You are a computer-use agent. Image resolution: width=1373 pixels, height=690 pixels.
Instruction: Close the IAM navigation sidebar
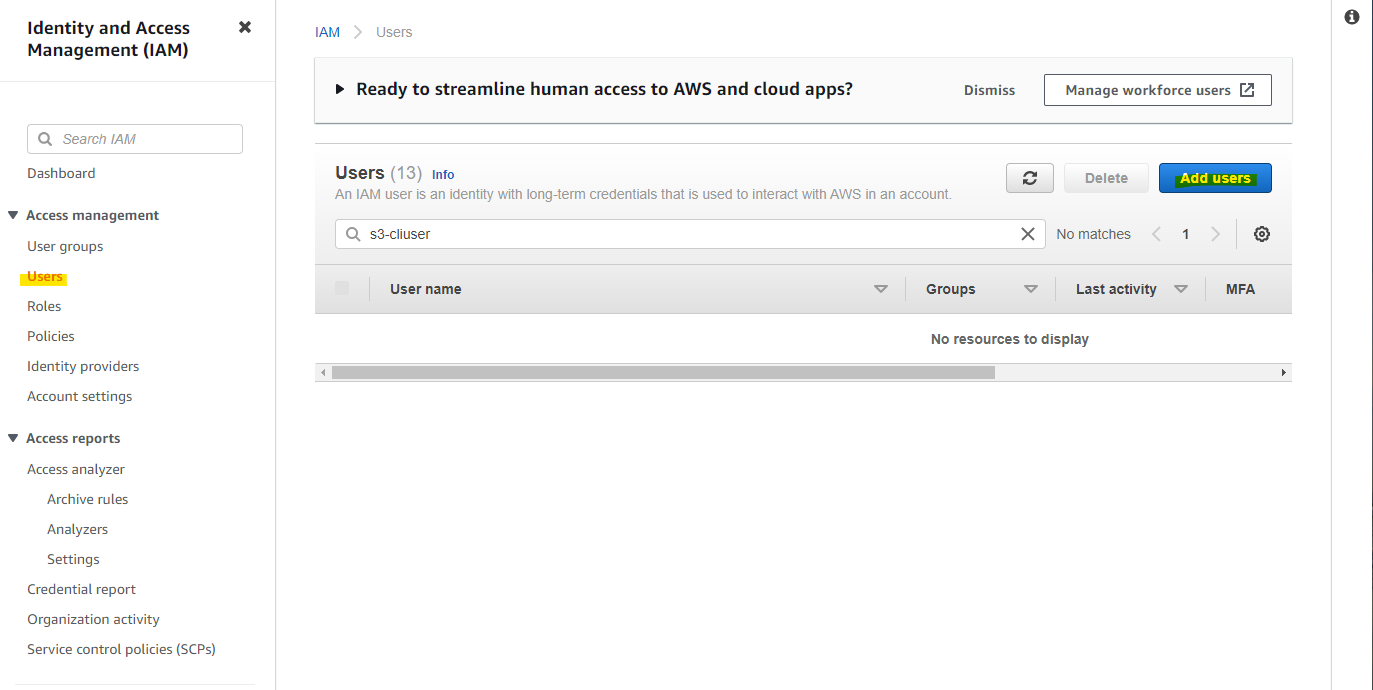coord(245,27)
